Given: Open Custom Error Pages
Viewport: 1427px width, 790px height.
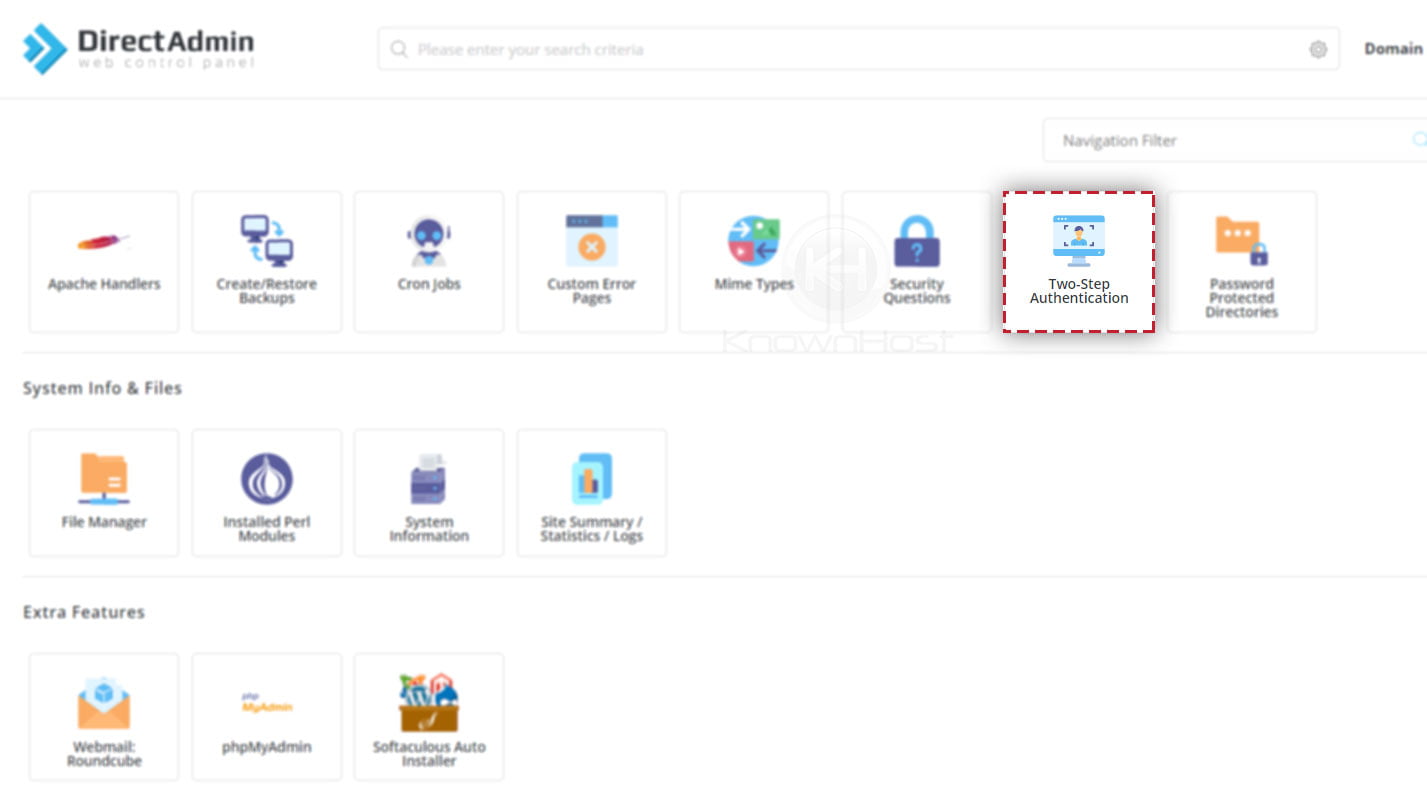Looking at the screenshot, I should (x=591, y=261).
